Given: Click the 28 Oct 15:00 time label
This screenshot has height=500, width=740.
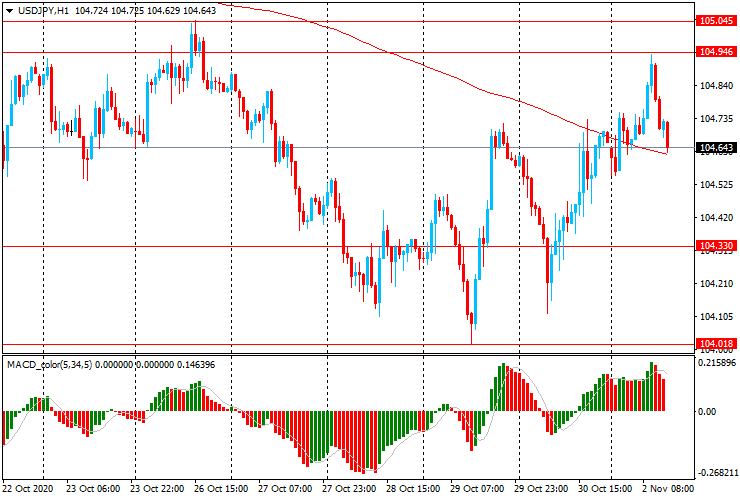Looking at the screenshot, I should [x=413, y=488].
